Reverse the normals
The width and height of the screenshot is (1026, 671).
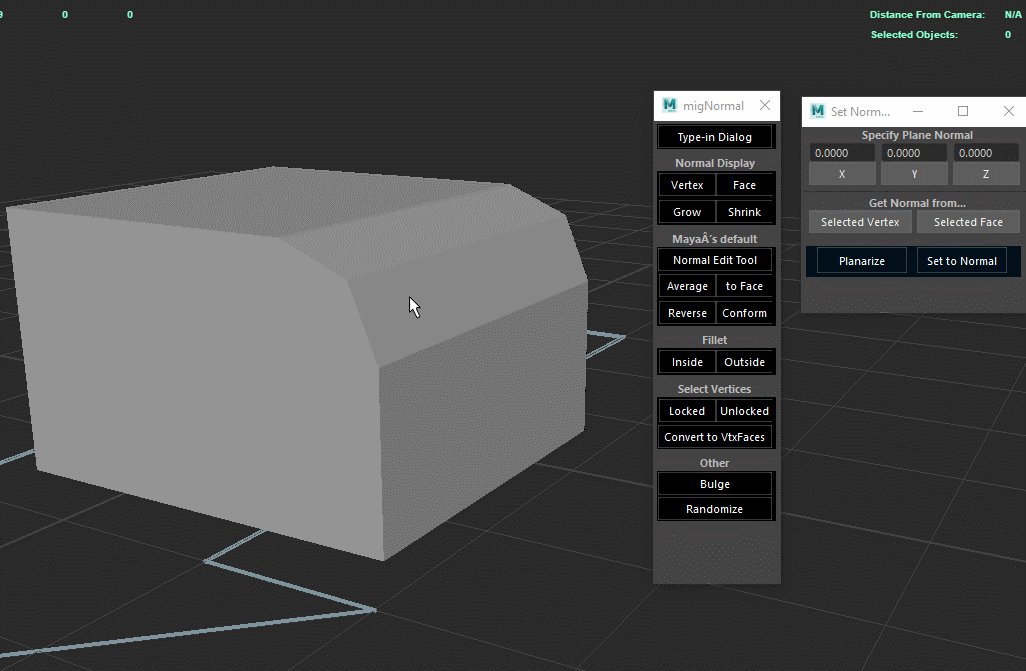point(686,312)
